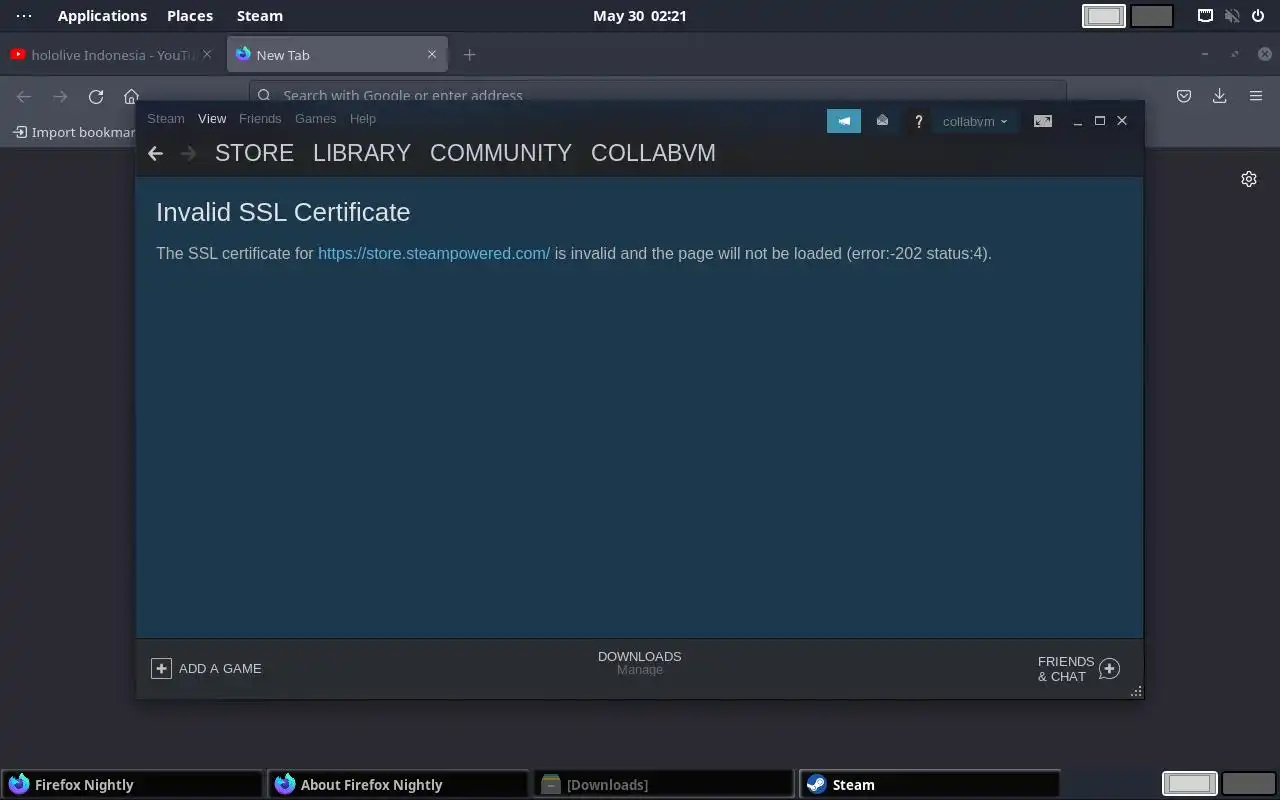Click Firefox back arrow

point(24,96)
